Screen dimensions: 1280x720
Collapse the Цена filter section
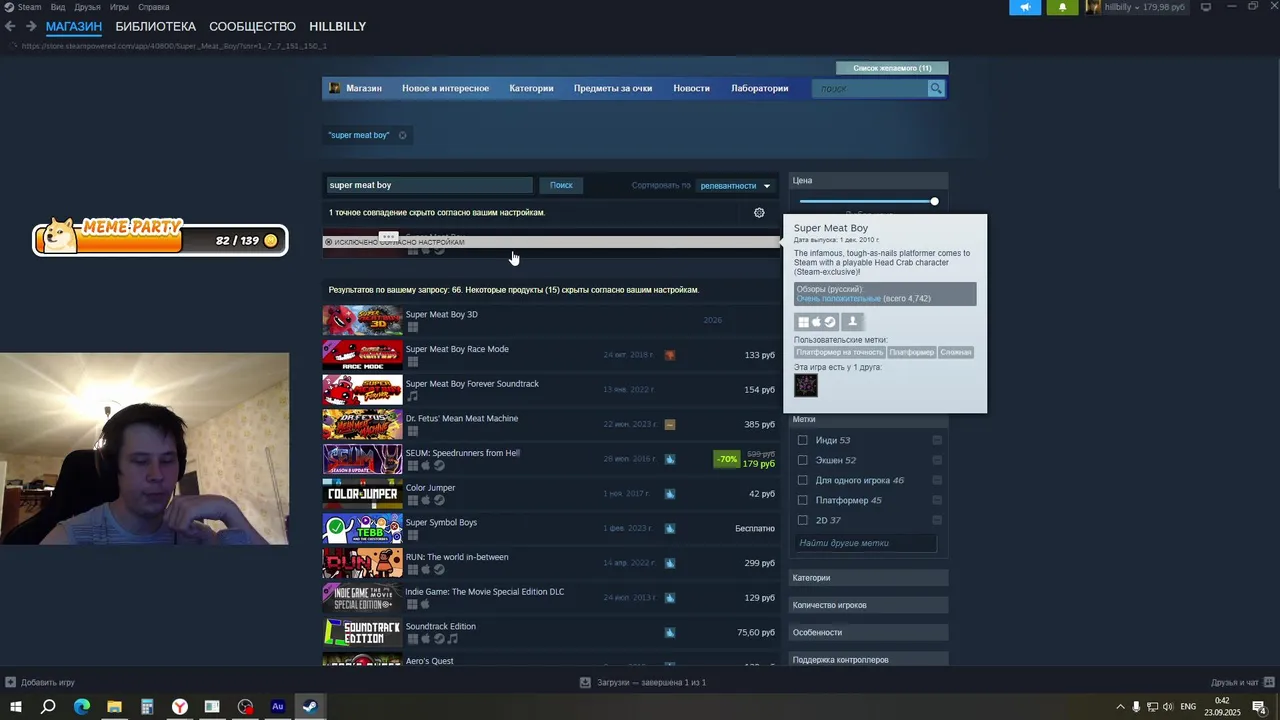tap(868, 181)
